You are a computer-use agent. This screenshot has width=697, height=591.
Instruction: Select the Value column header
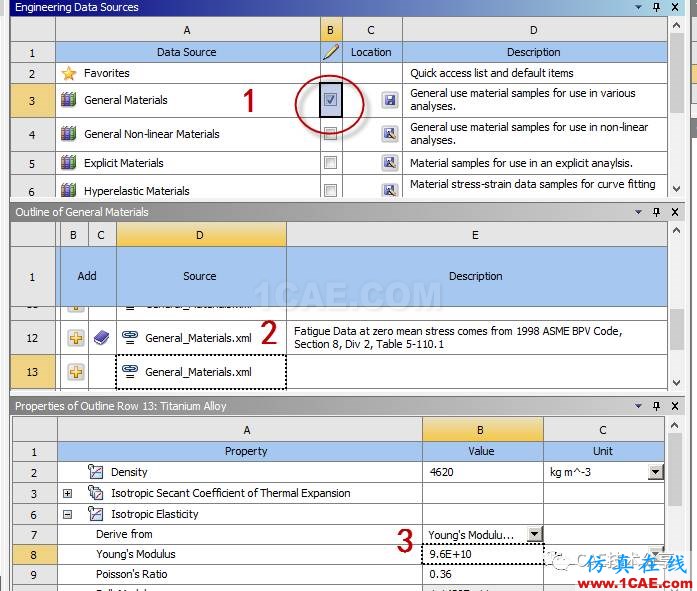coord(481,451)
